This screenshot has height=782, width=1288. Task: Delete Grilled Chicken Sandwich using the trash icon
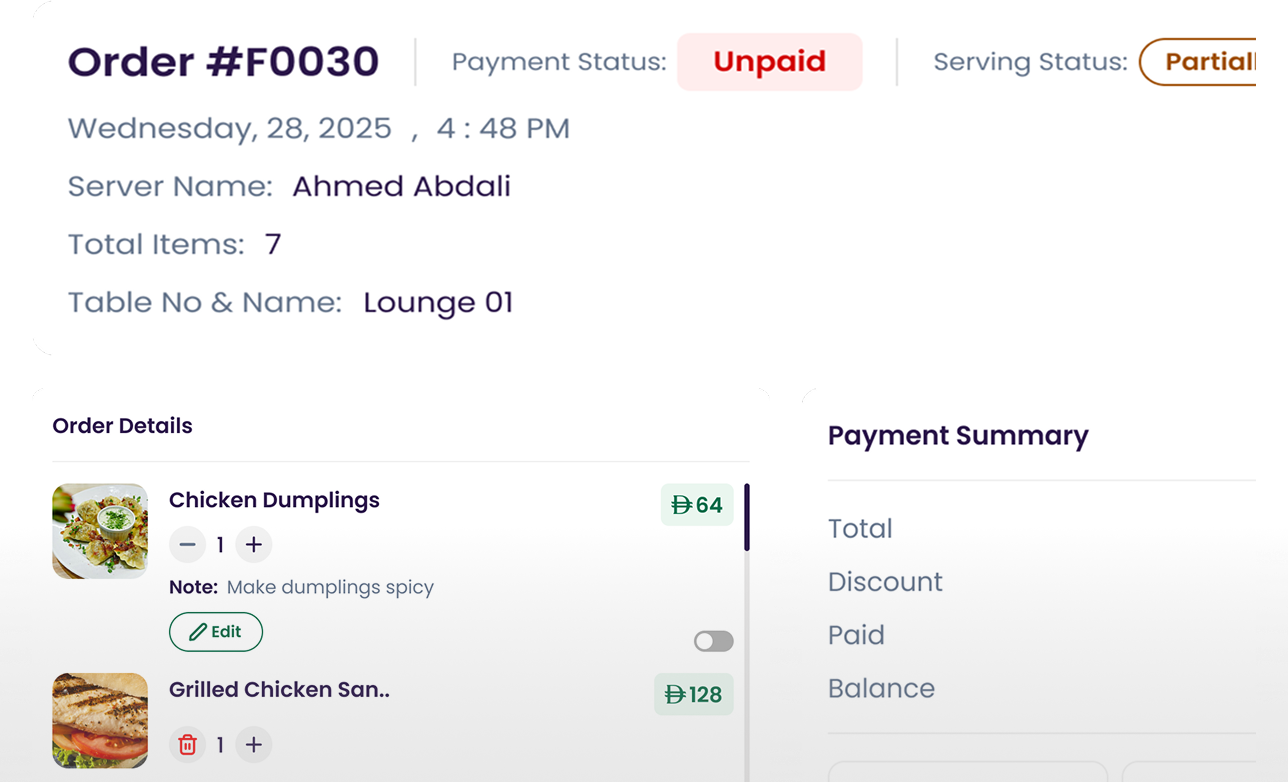187,745
